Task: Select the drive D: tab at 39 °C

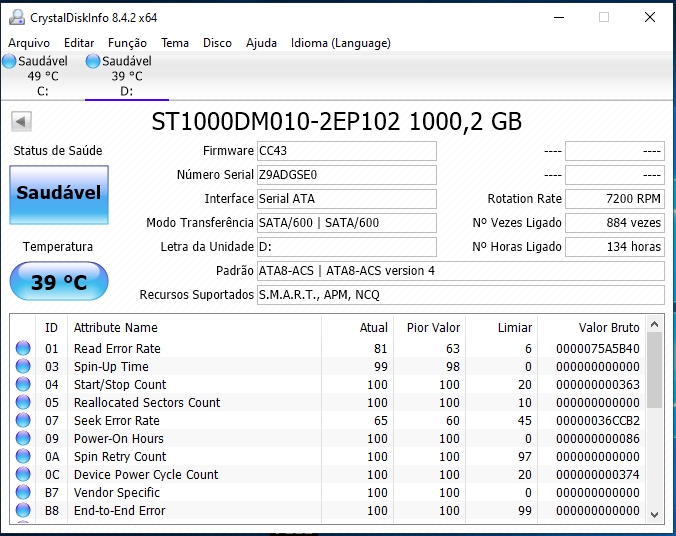Action: pos(127,76)
